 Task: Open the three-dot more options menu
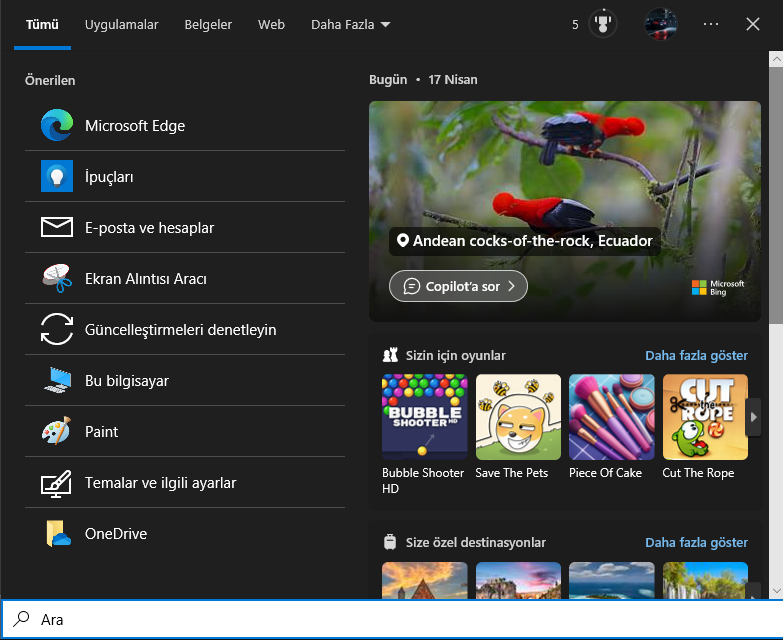[711, 24]
